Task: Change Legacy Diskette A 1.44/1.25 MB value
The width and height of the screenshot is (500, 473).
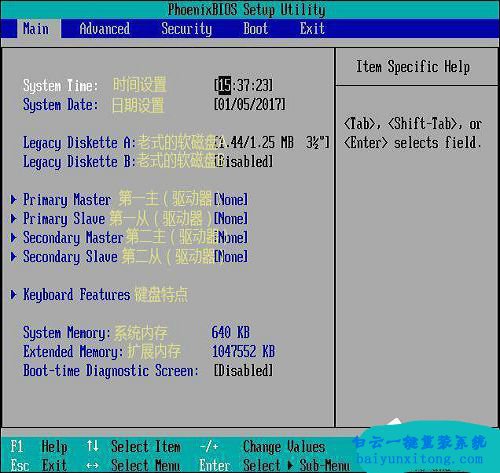Action: coord(272,143)
